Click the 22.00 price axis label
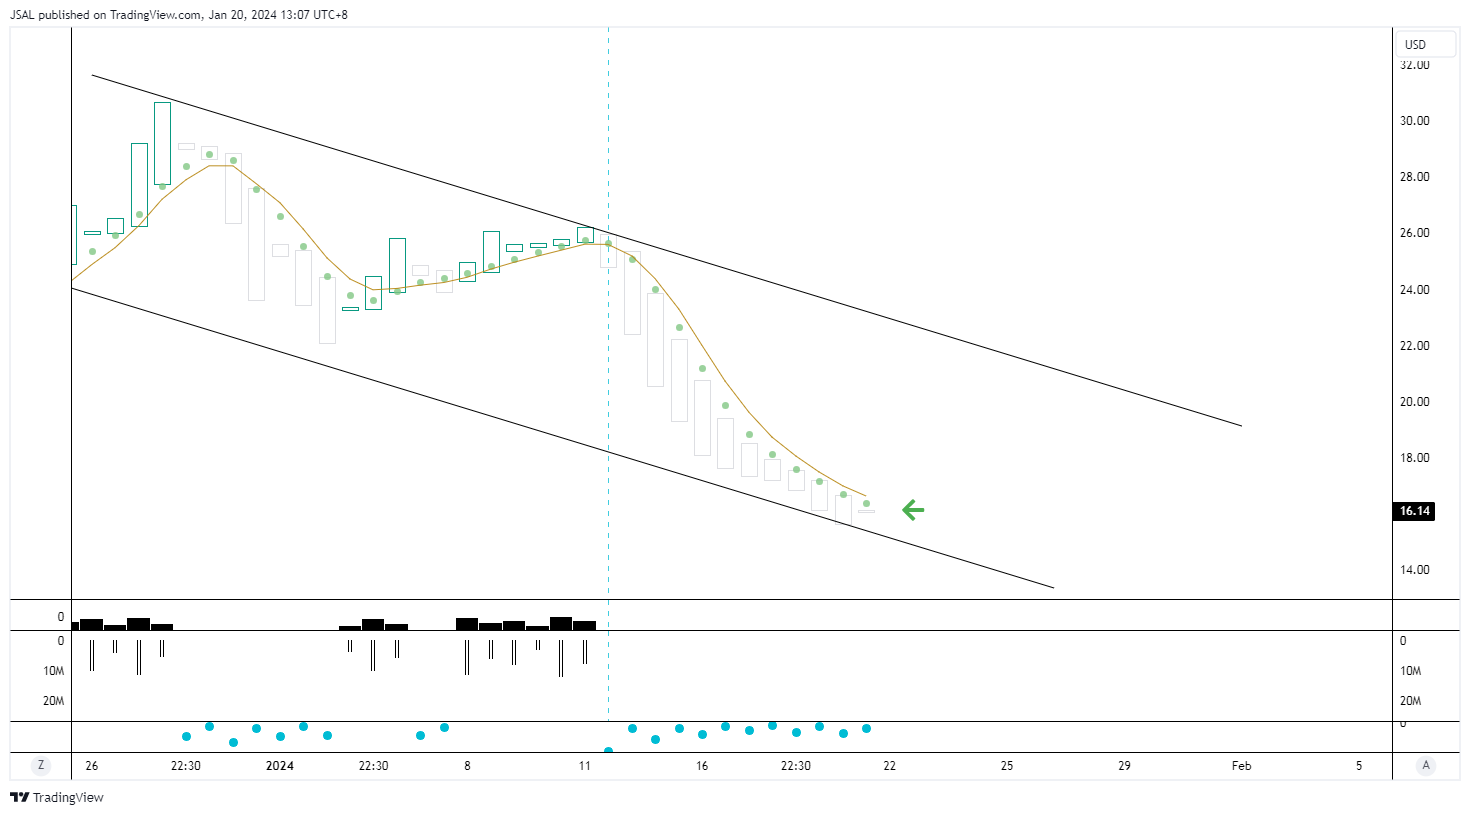1470x815 pixels. pos(1414,346)
